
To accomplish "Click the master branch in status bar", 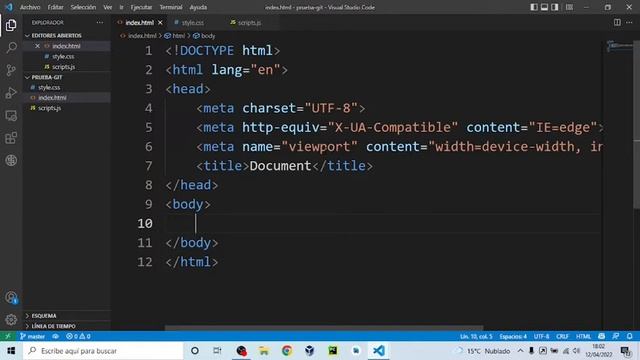I will (33, 336).
